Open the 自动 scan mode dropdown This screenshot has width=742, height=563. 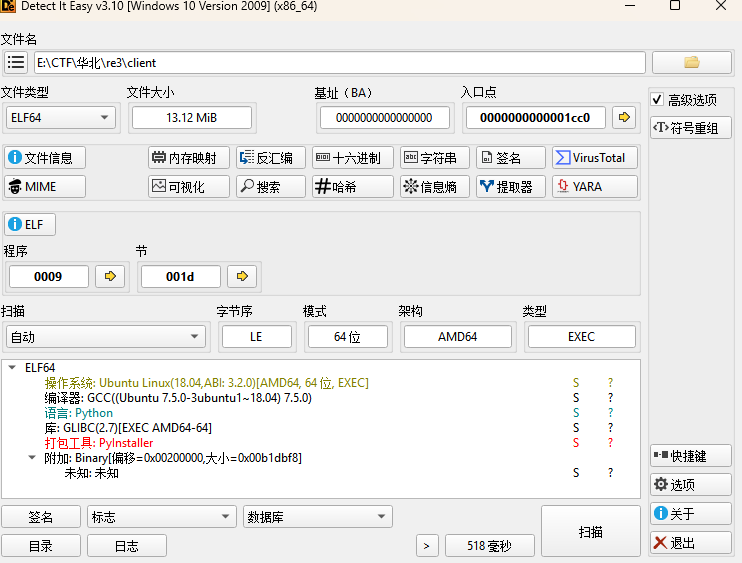click(x=106, y=337)
